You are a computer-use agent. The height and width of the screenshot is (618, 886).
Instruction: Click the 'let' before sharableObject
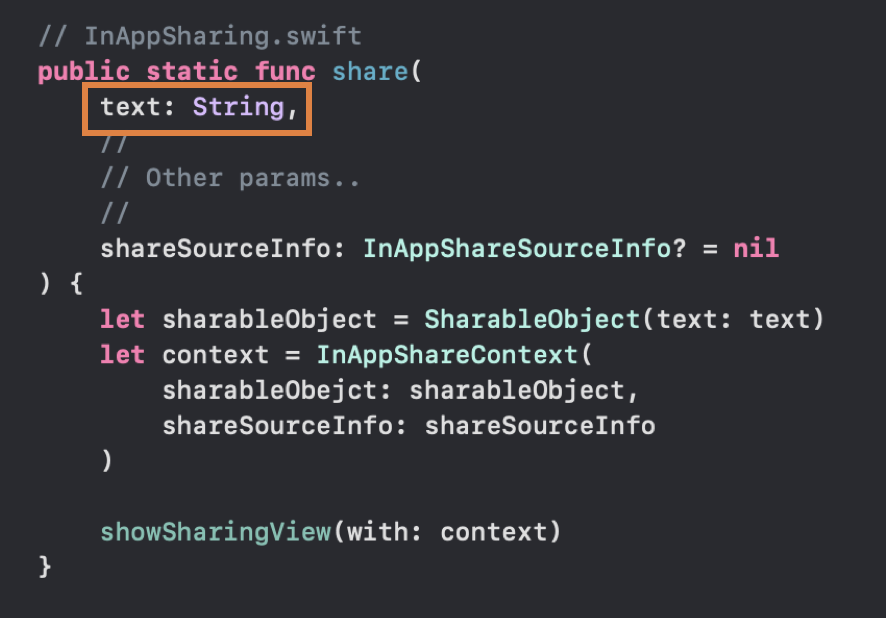[x=123, y=319]
